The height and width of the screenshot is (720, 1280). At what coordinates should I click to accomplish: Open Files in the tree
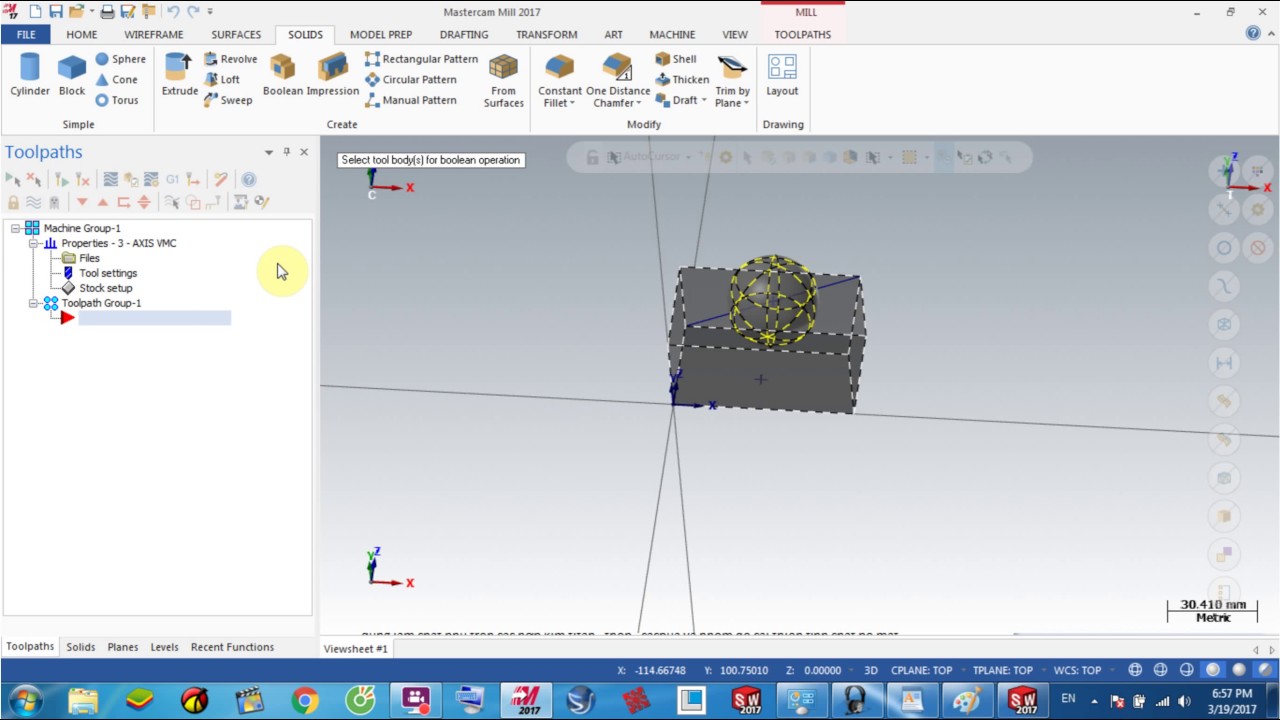89,258
